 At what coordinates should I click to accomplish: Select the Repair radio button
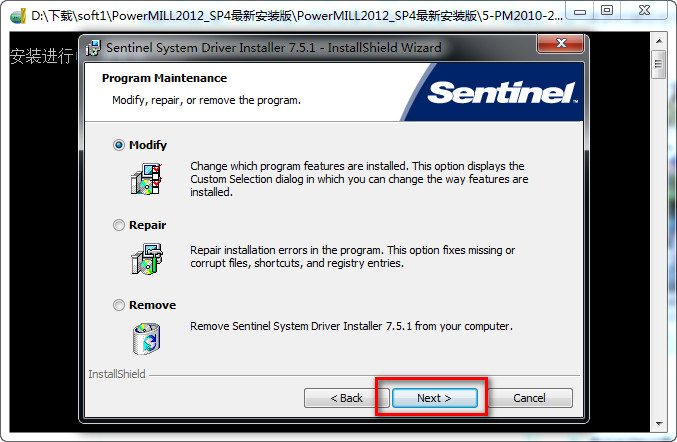(120, 225)
